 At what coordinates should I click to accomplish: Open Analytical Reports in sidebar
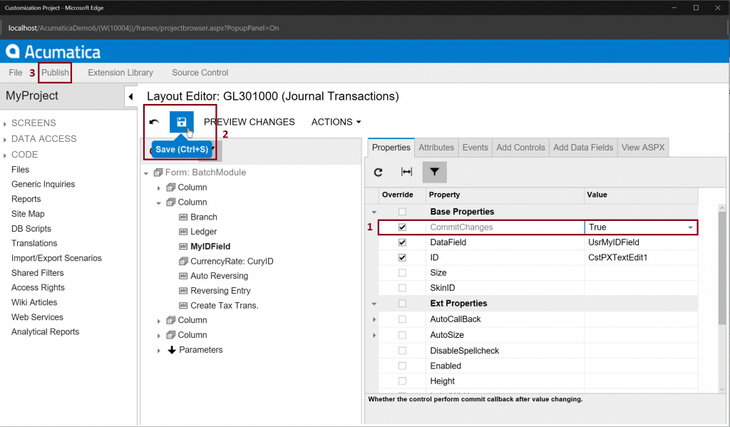[45, 332]
